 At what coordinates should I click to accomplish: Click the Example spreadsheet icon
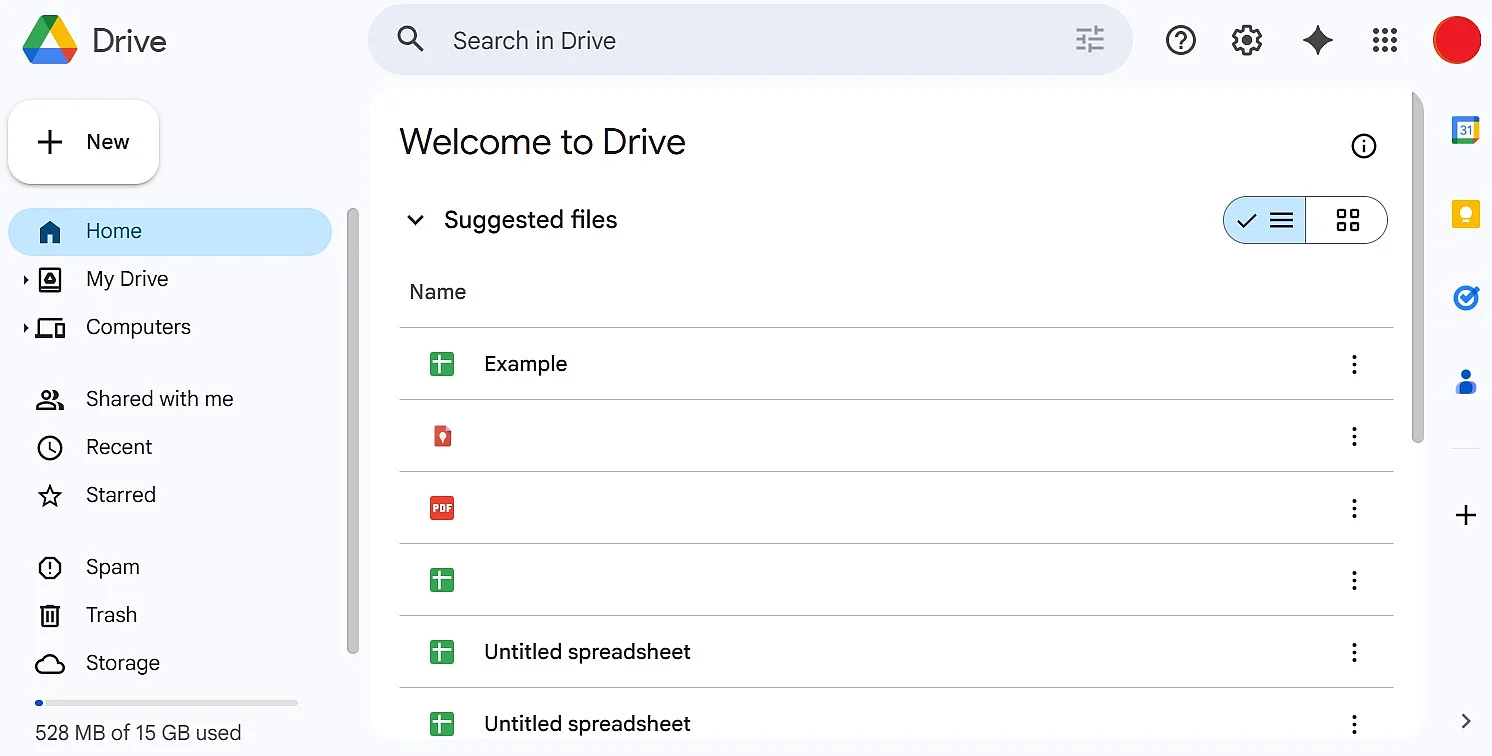(442, 364)
